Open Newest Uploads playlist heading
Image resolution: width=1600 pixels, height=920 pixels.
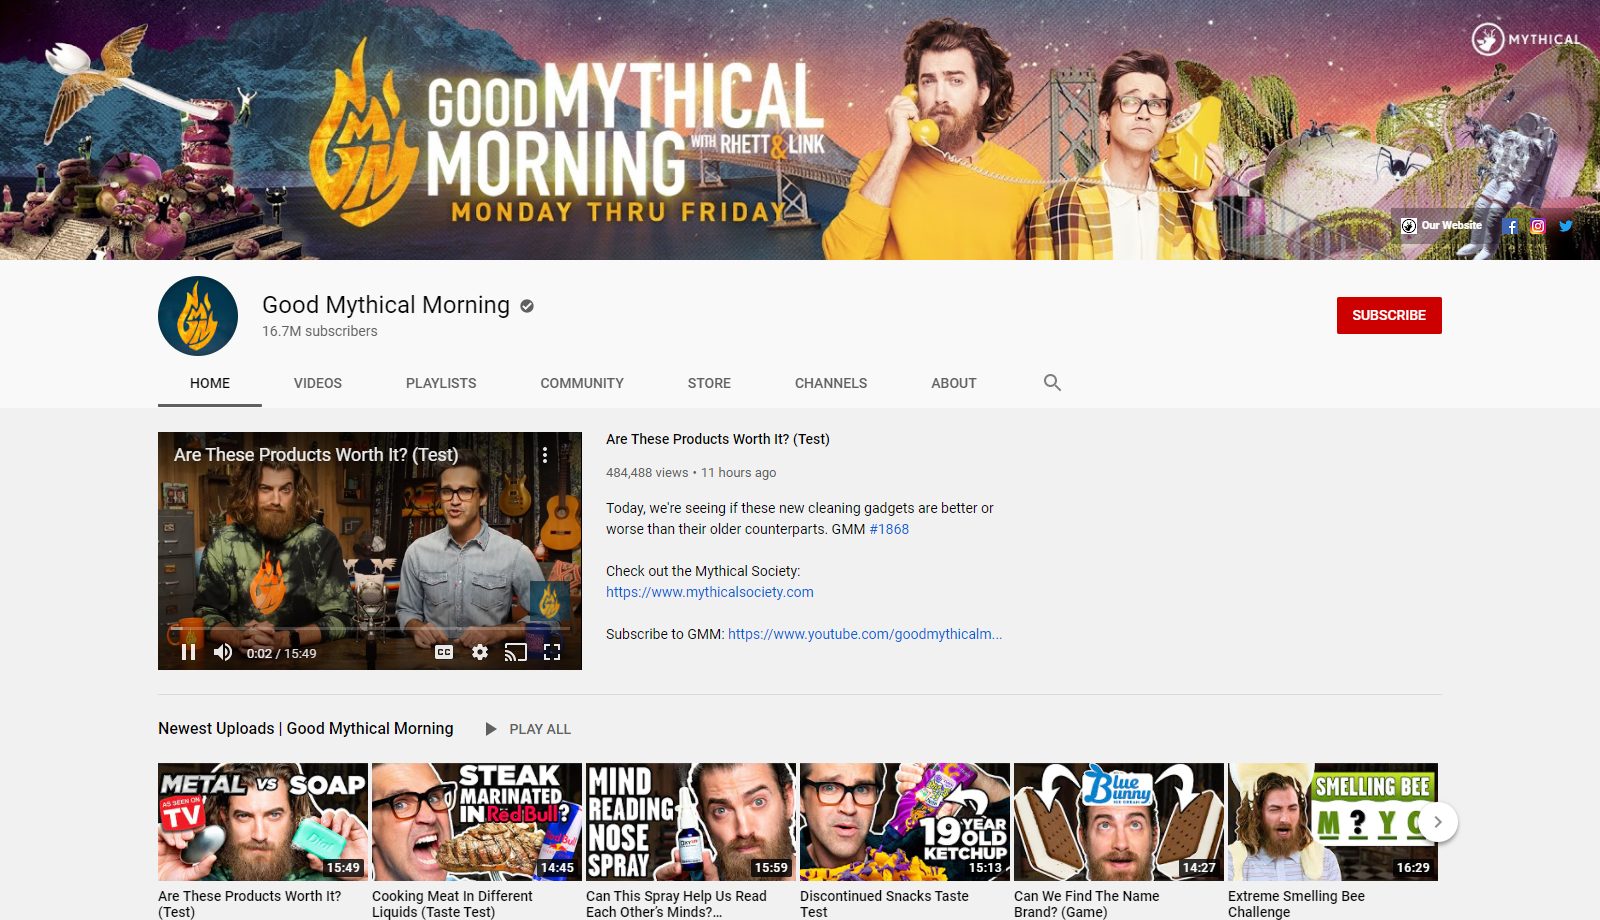click(306, 728)
